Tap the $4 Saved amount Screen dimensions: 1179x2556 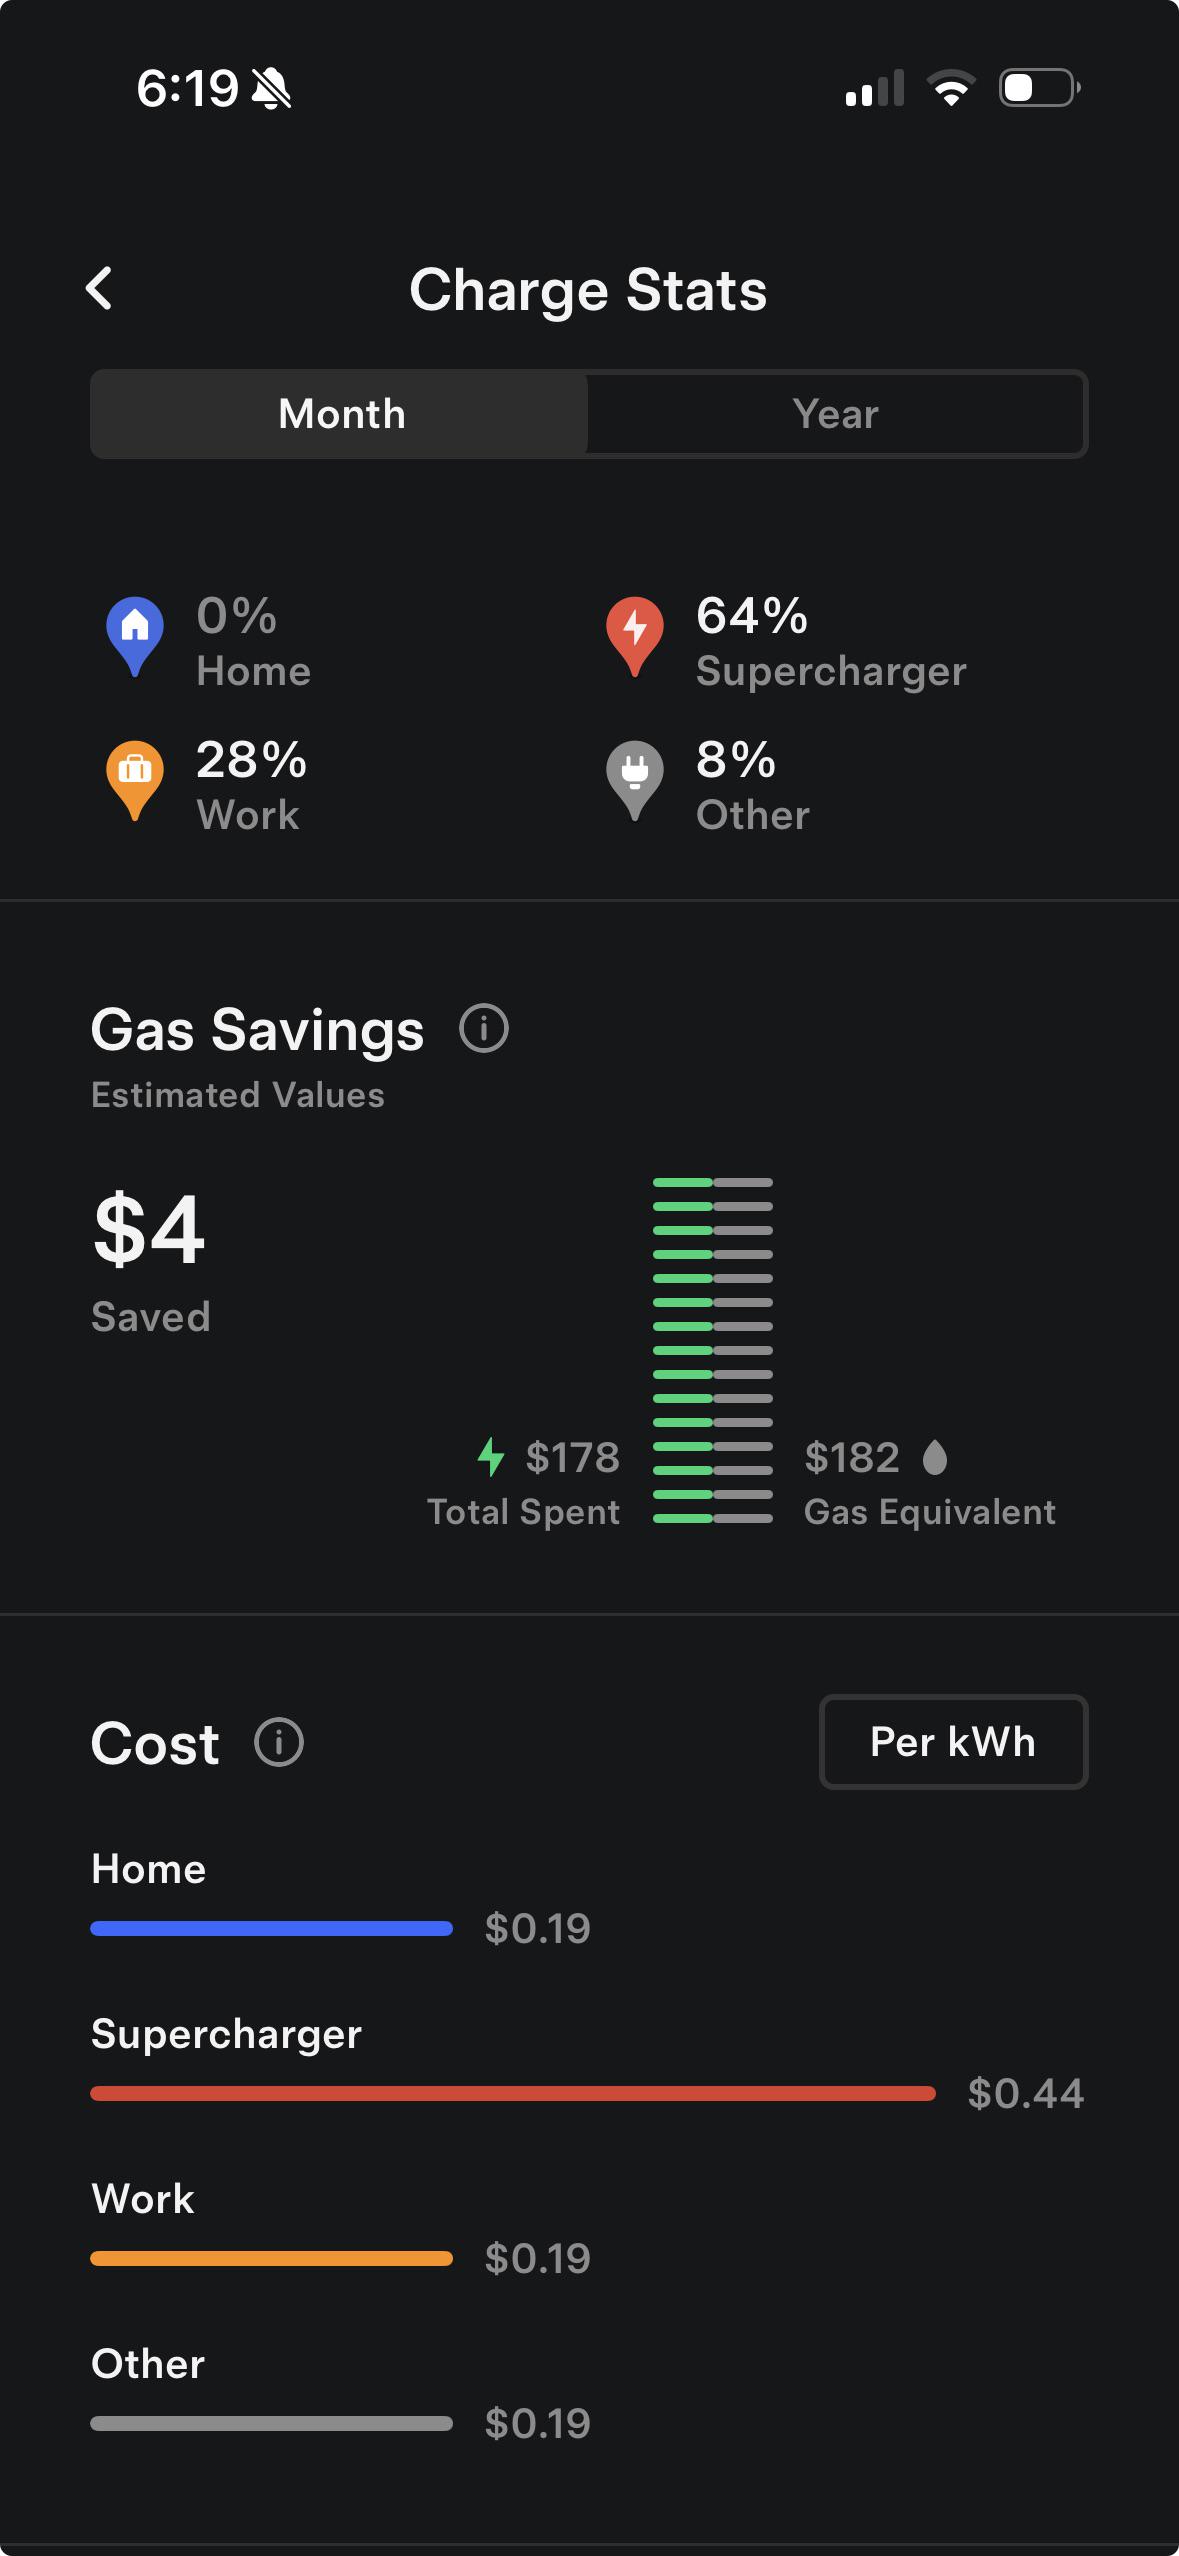(149, 1230)
